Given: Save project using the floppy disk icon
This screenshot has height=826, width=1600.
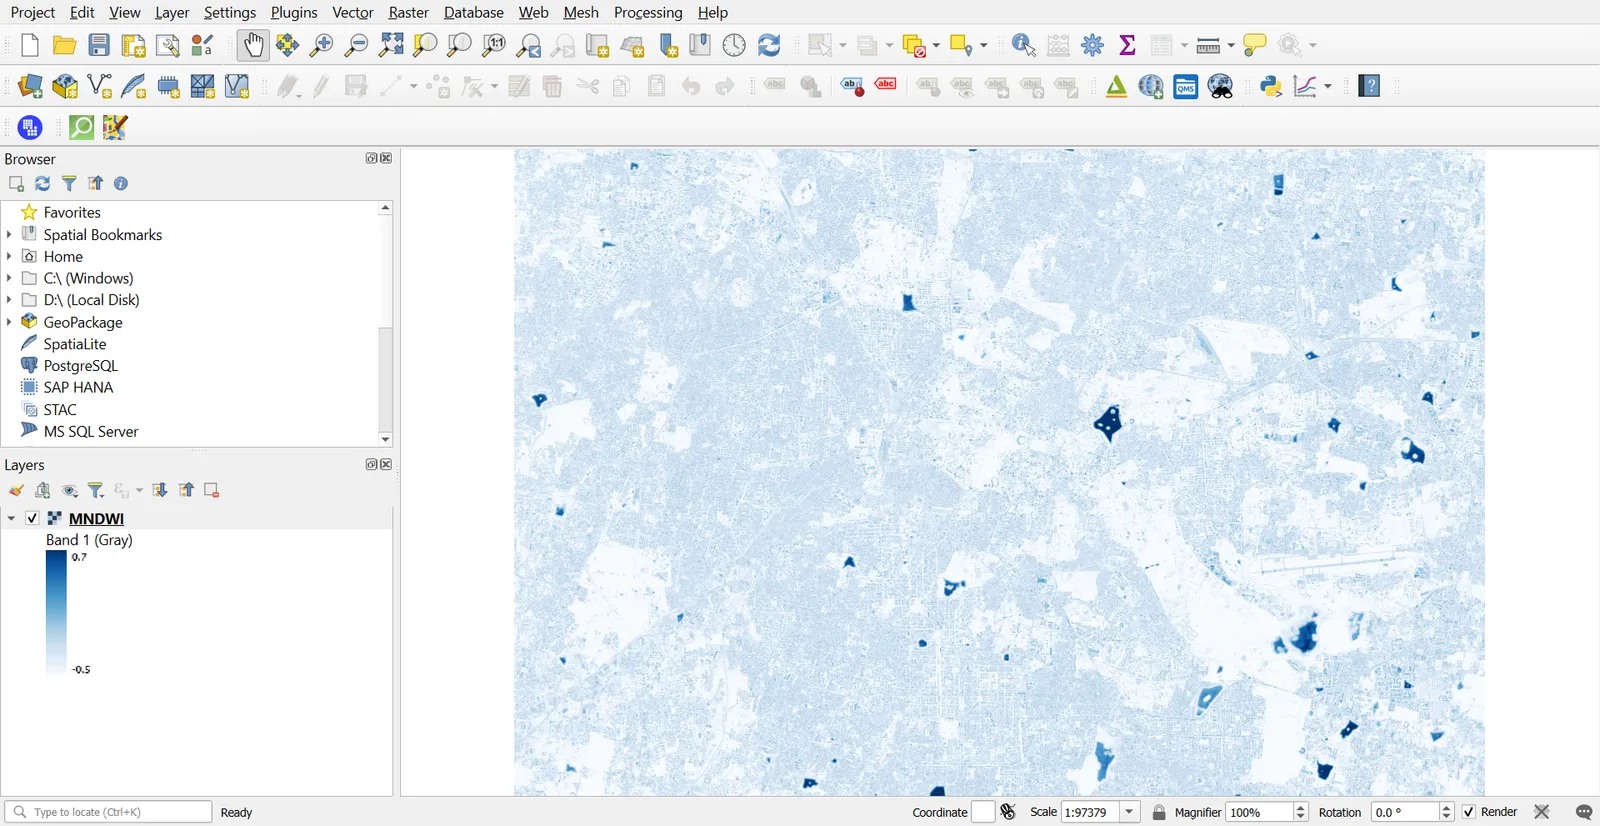Looking at the screenshot, I should pos(99,45).
